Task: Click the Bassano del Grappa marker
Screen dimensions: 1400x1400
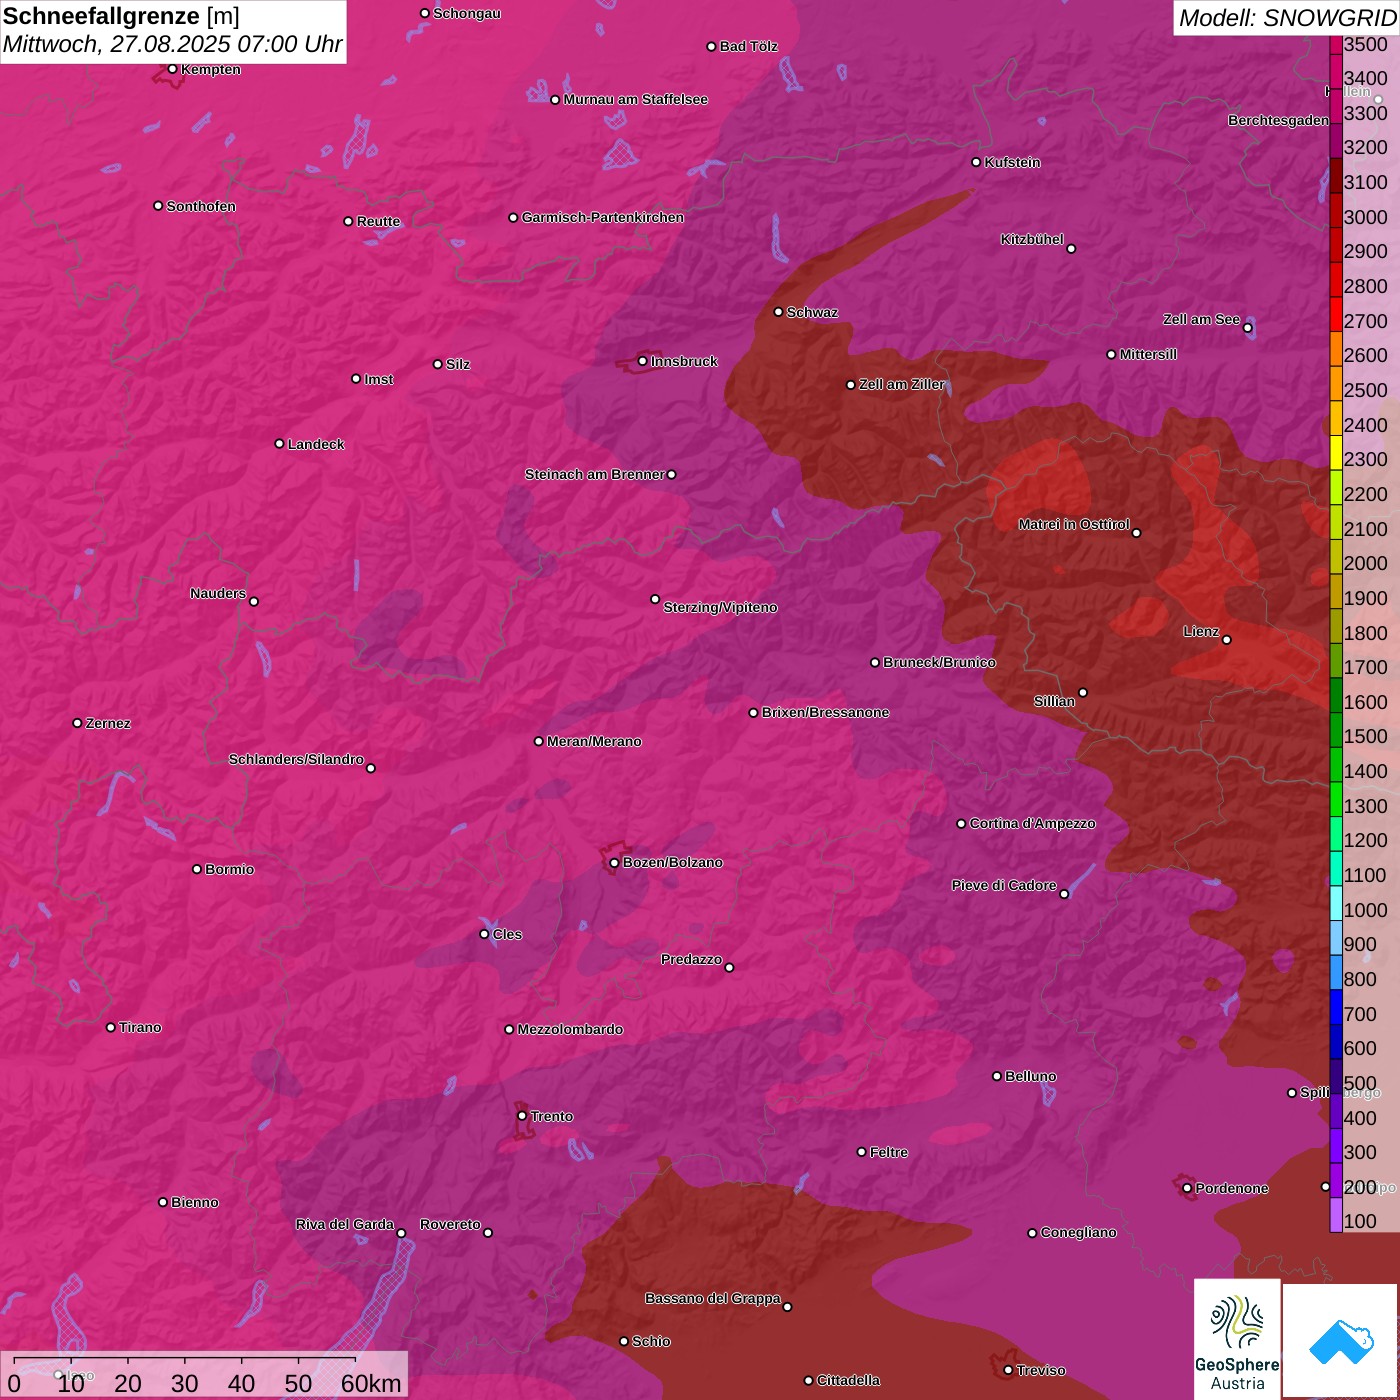Action: point(787,1307)
